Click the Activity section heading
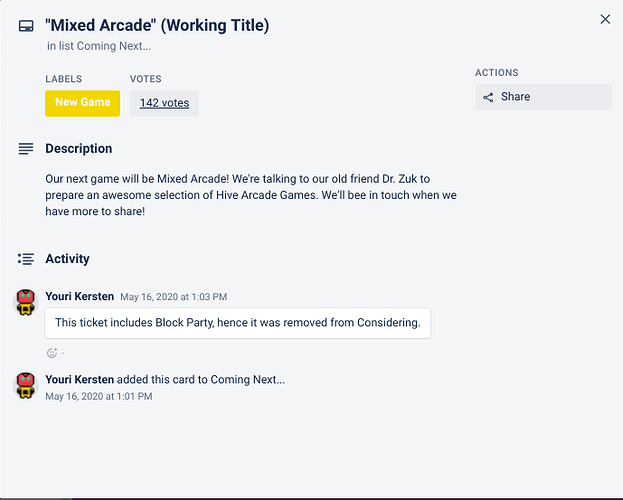Viewport: 623px width, 500px height. pyautogui.click(x=67, y=259)
